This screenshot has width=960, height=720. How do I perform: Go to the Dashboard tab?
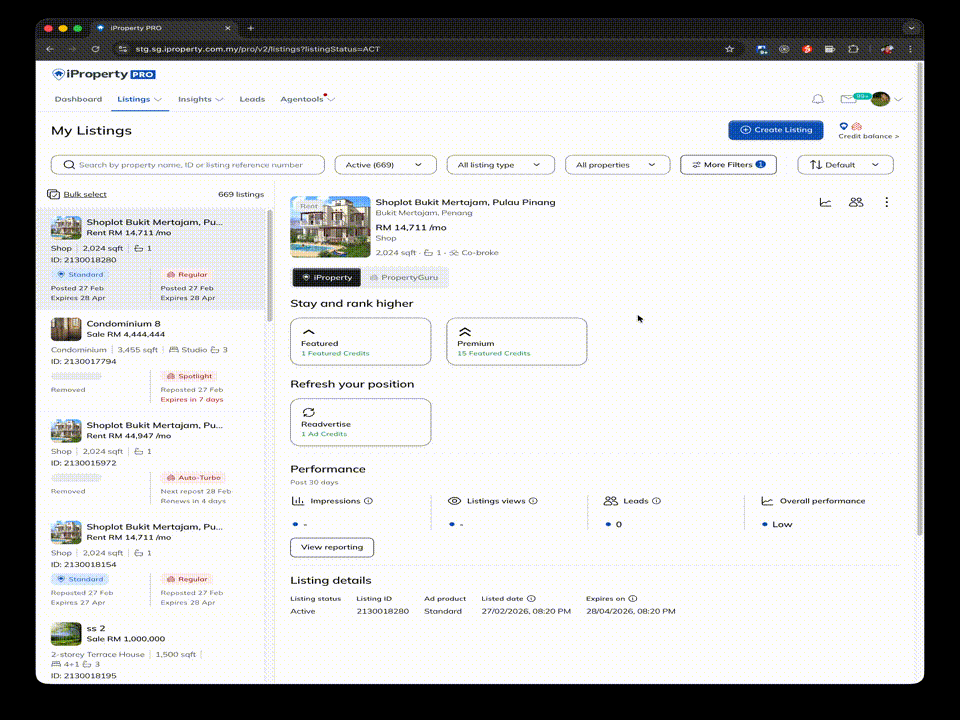tap(78, 99)
